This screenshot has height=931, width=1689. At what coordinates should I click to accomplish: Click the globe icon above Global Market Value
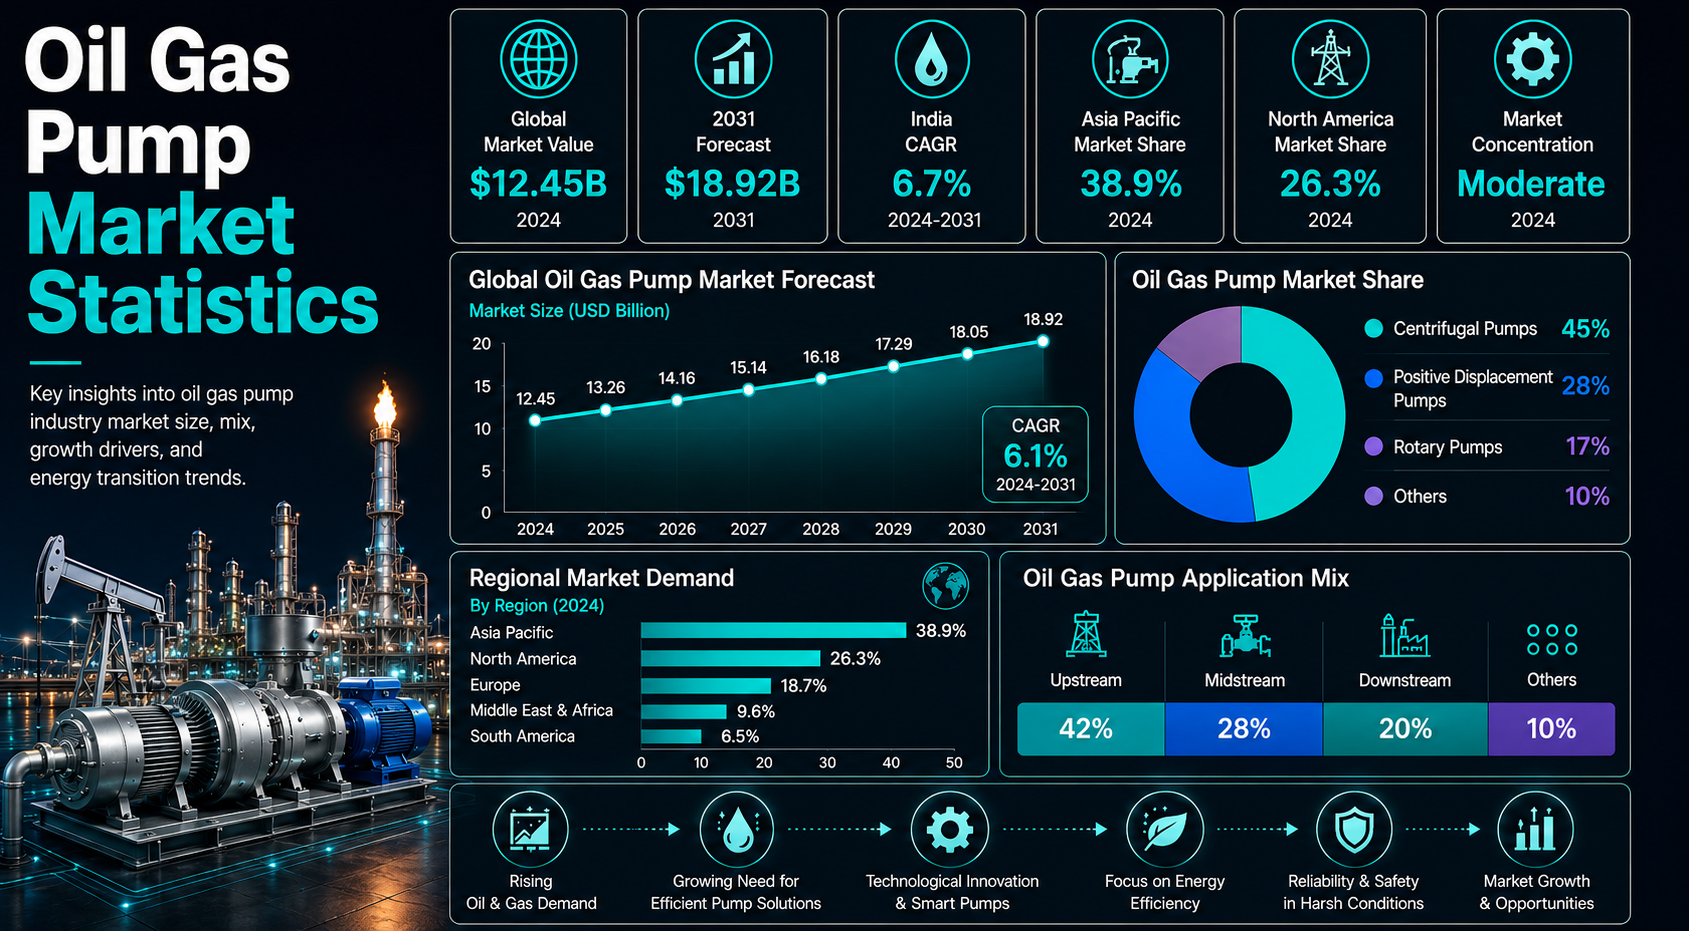(x=538, y=59)
